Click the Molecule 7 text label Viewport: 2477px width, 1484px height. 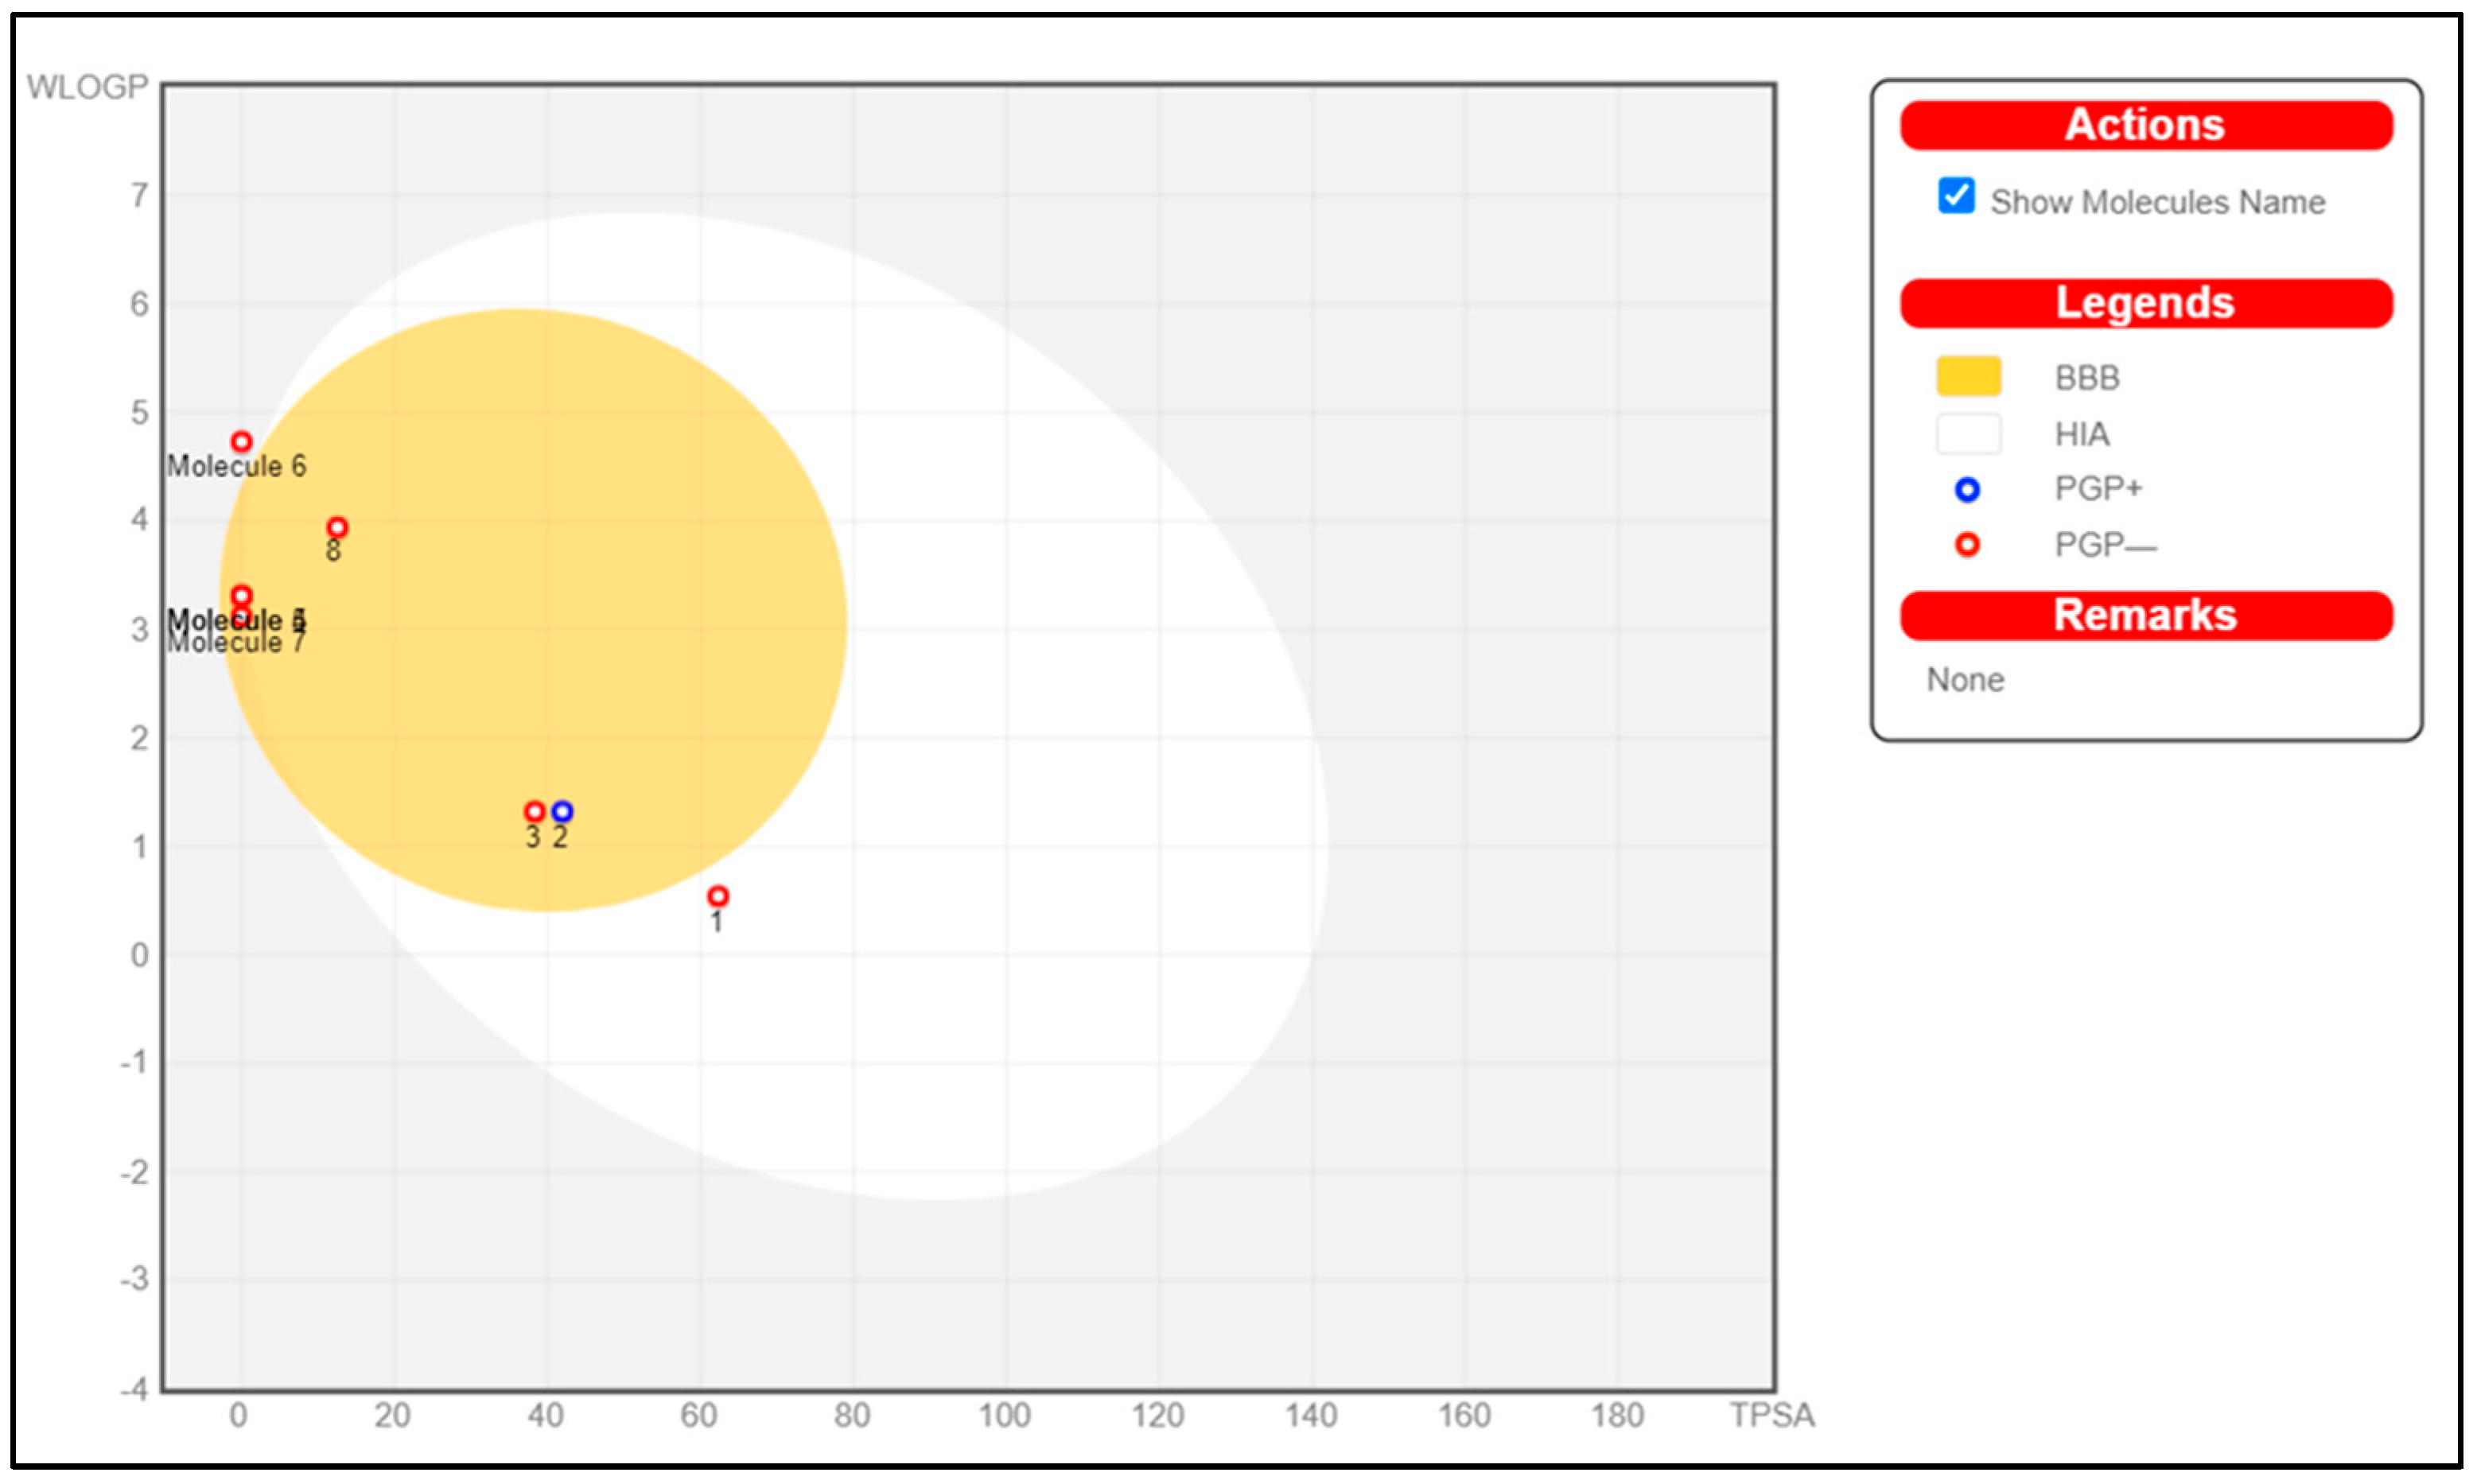coord(236,644)
